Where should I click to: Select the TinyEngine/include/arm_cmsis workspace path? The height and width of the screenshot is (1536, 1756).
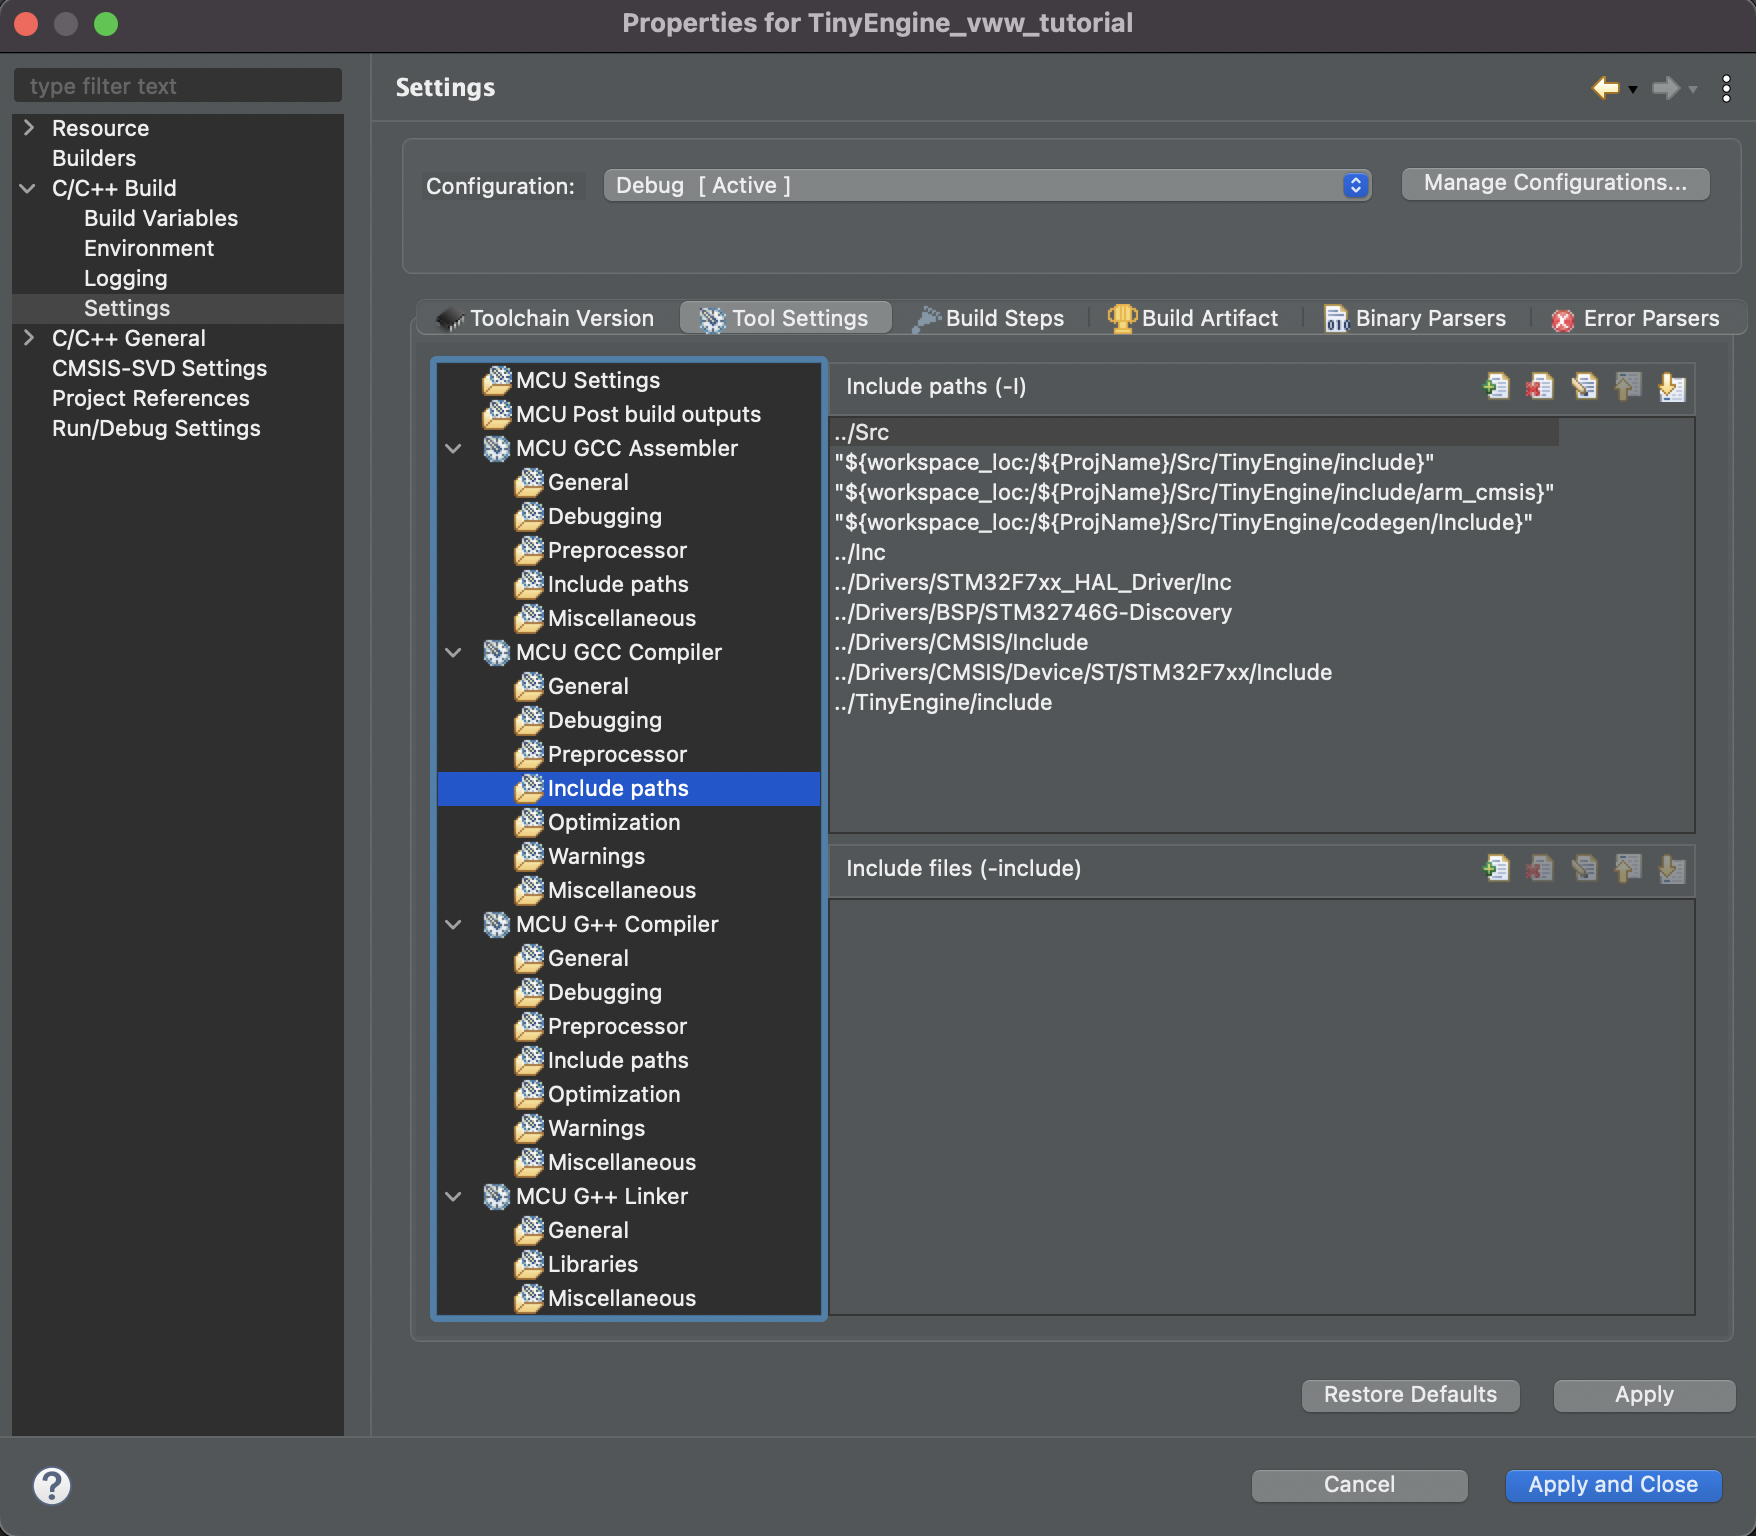(1195, 492)
